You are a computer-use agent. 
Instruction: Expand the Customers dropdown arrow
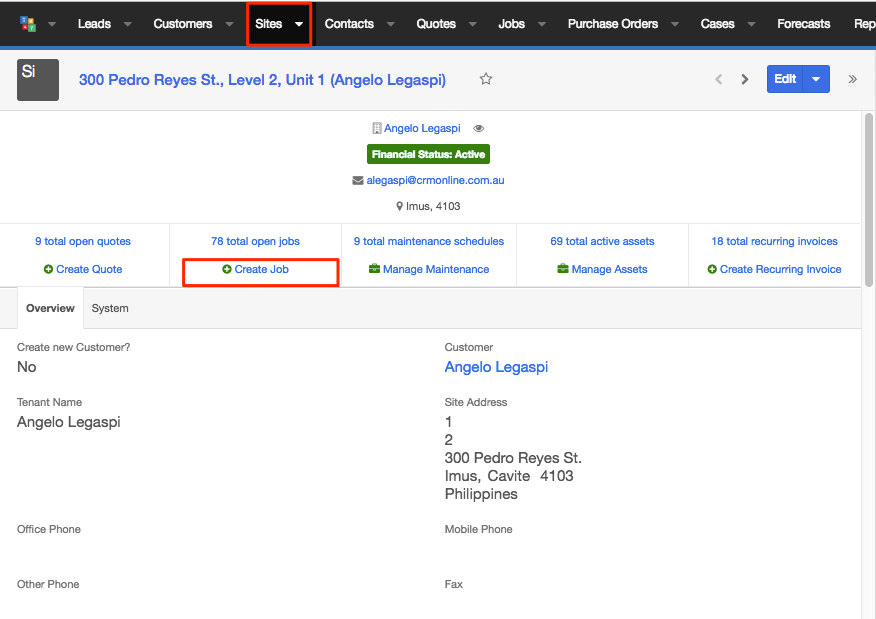[x=229, y=24]
